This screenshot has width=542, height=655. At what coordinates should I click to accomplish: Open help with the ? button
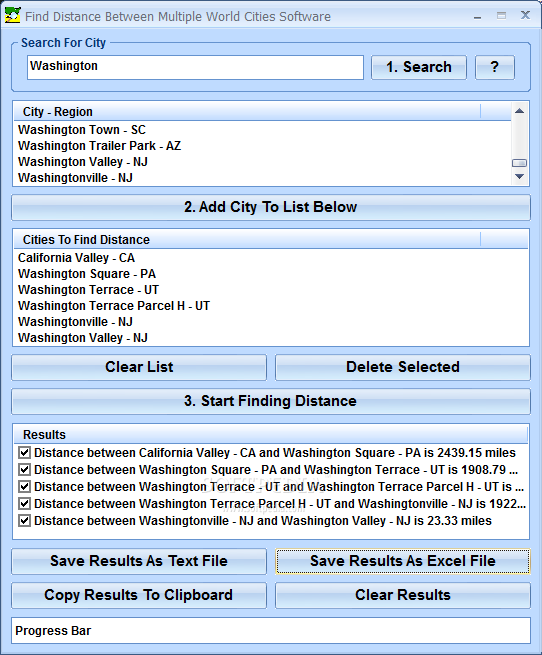495,67
